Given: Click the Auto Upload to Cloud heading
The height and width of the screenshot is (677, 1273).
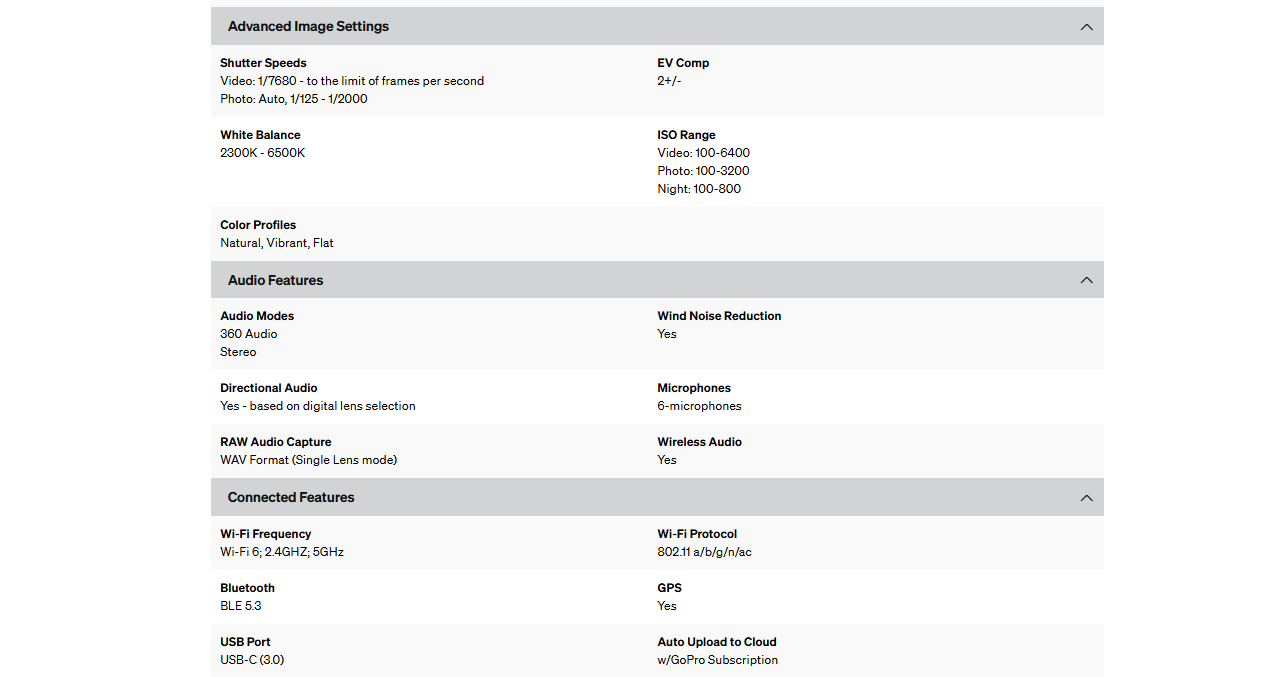Looking at the screenshot, I should coord(716,642).
